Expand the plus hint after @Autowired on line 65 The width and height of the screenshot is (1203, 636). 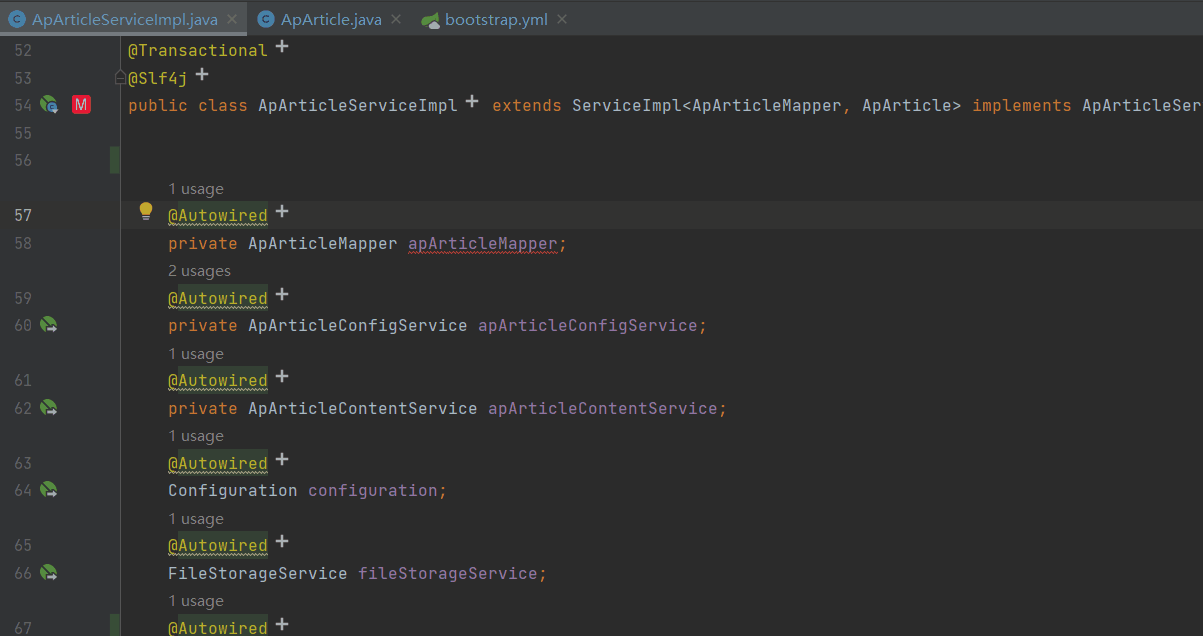(282, 541)
